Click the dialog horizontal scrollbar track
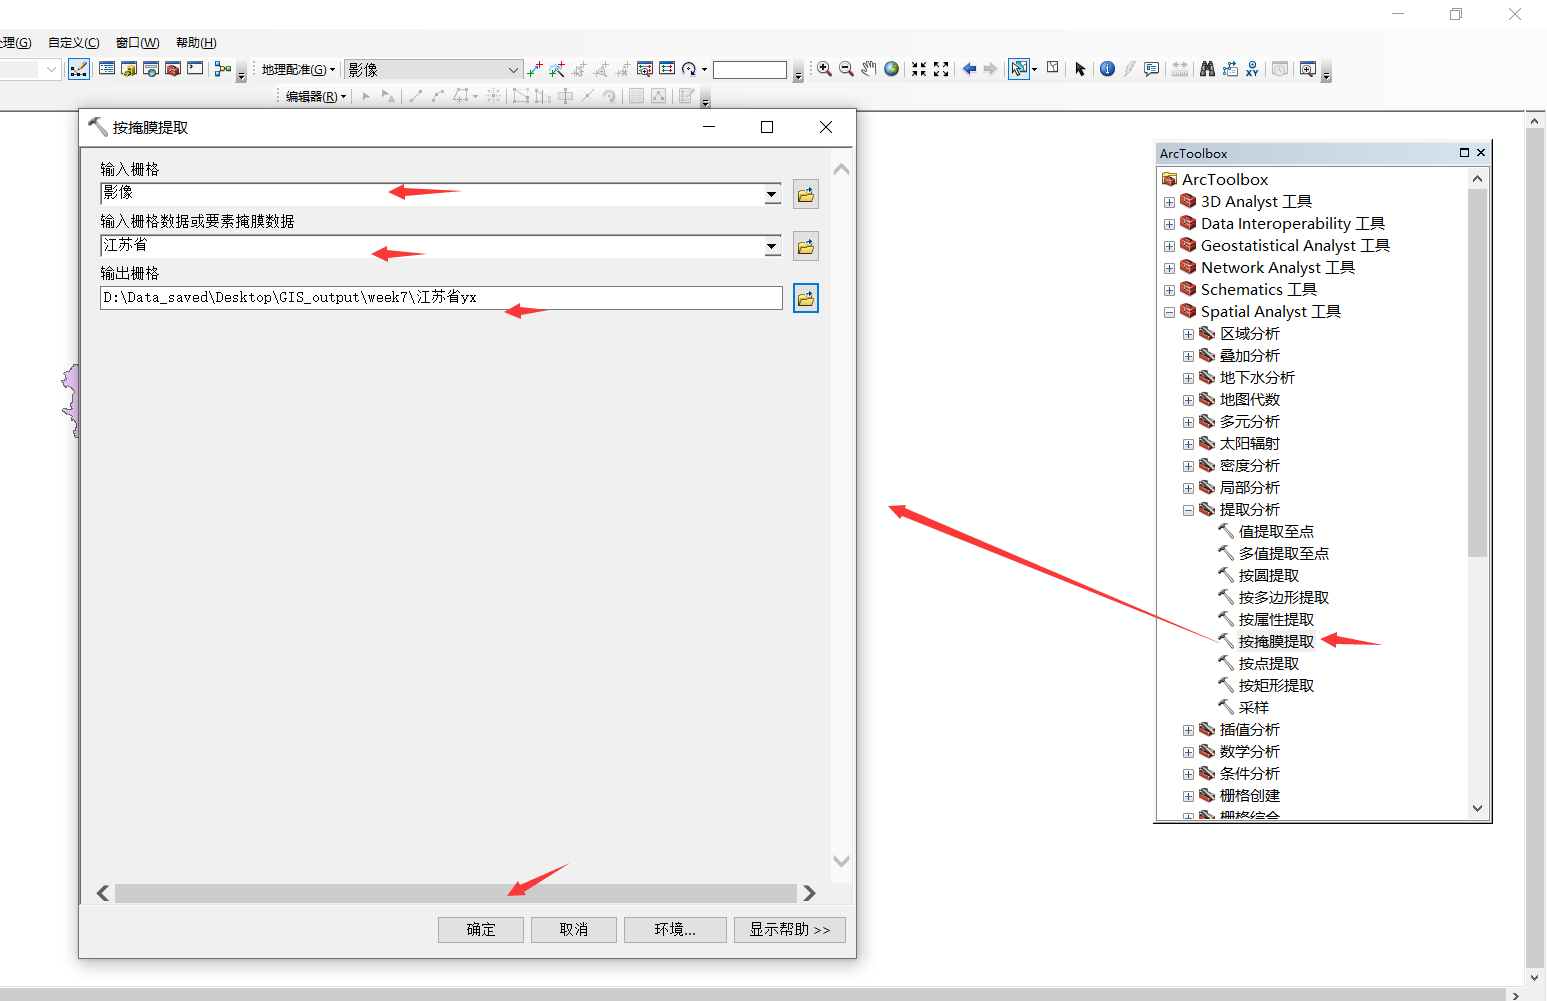 [x=456, y=893]
